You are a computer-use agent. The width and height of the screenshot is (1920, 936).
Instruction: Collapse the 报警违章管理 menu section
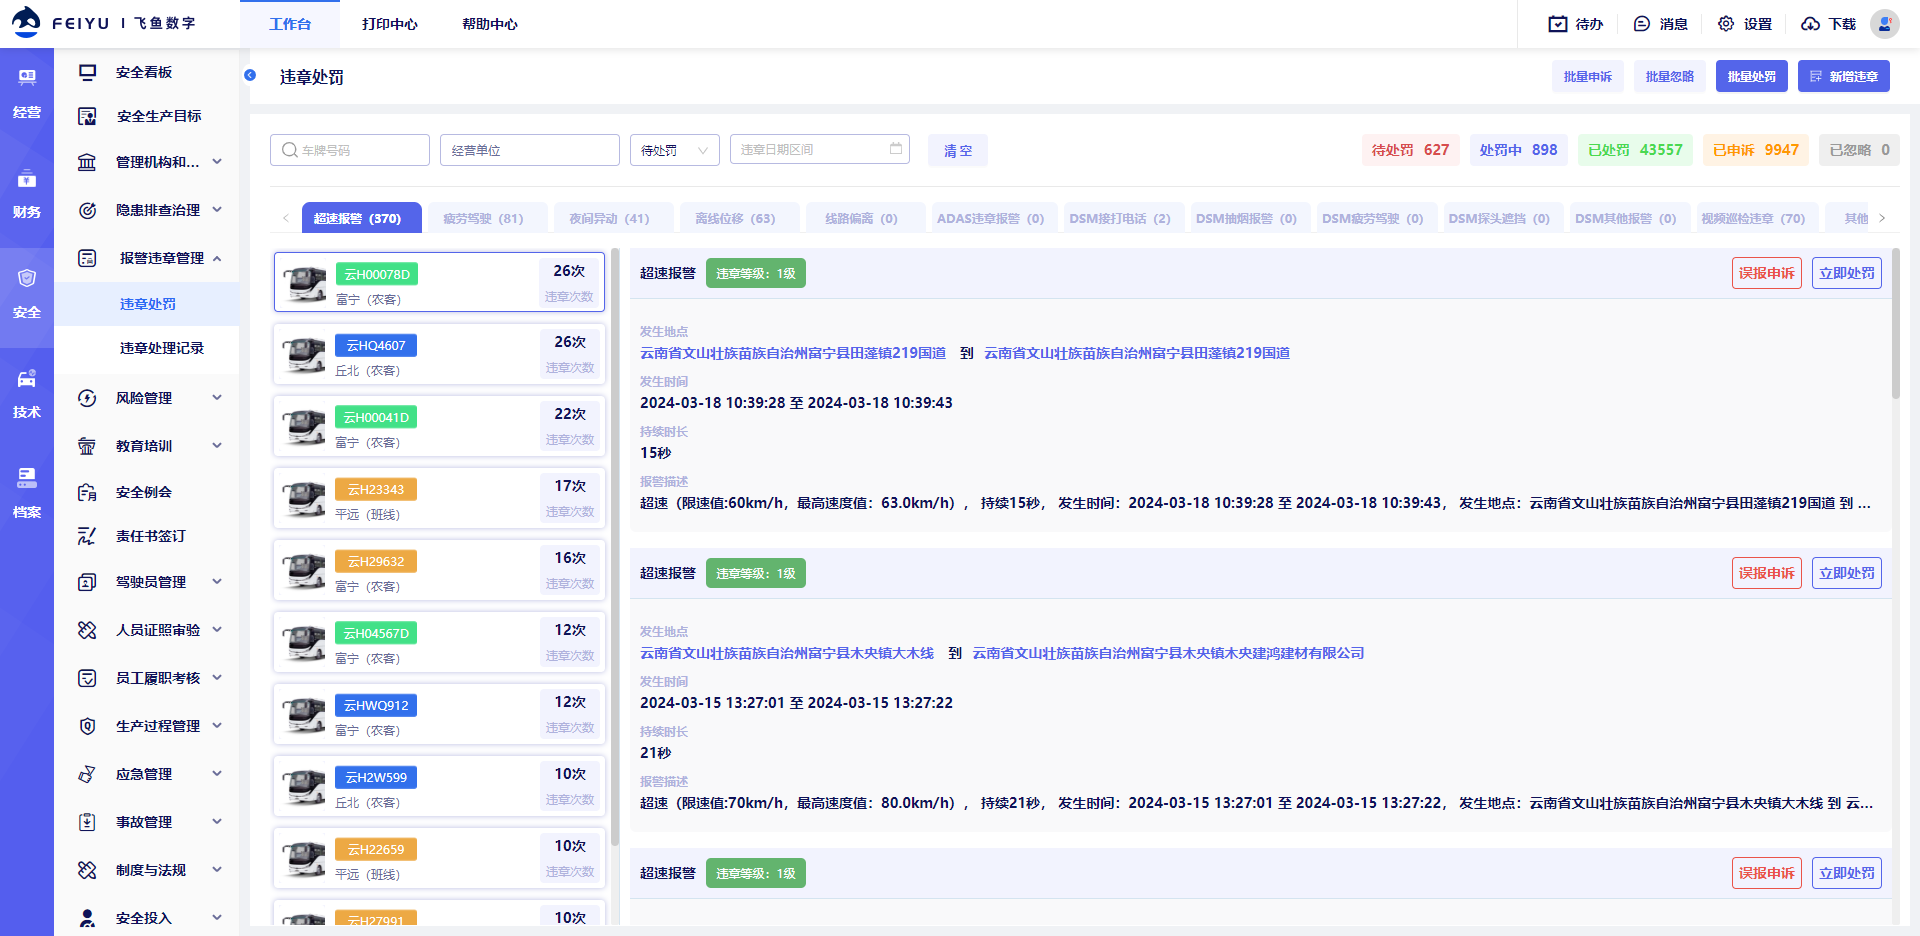pyautogui.click(x=160, y=258)
